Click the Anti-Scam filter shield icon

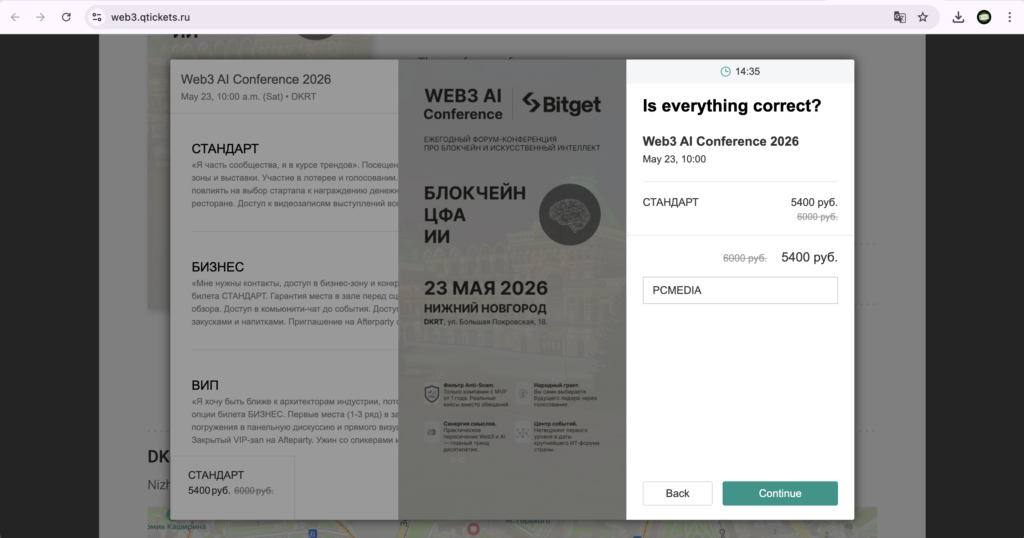pyautogui.click(x=432, y=394)
